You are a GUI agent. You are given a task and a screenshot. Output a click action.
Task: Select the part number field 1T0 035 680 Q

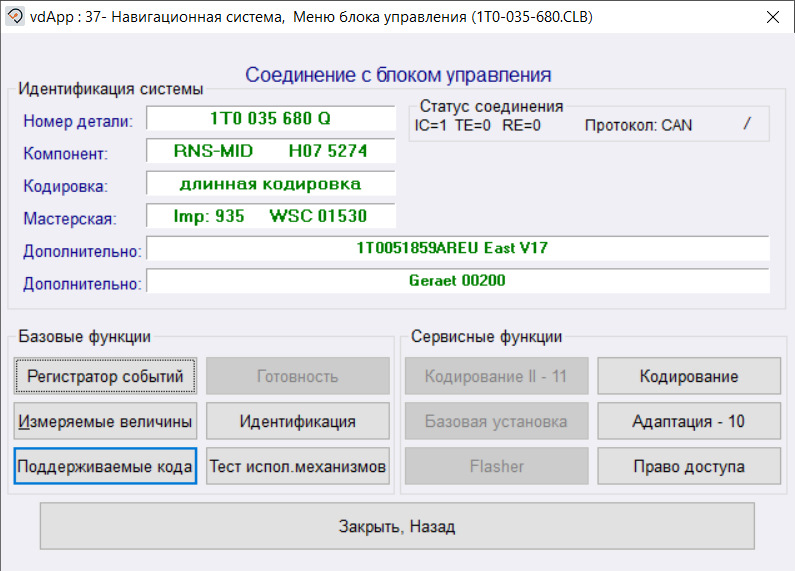[x=271, y=118]
